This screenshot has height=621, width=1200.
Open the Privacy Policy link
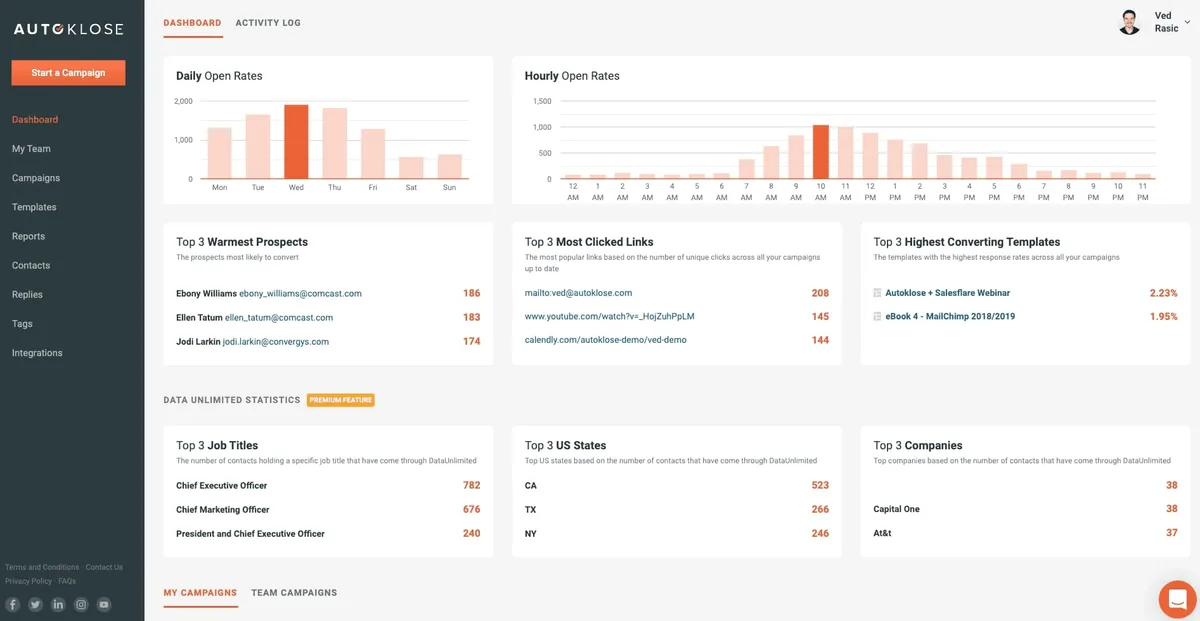click(x=28, y=580)
